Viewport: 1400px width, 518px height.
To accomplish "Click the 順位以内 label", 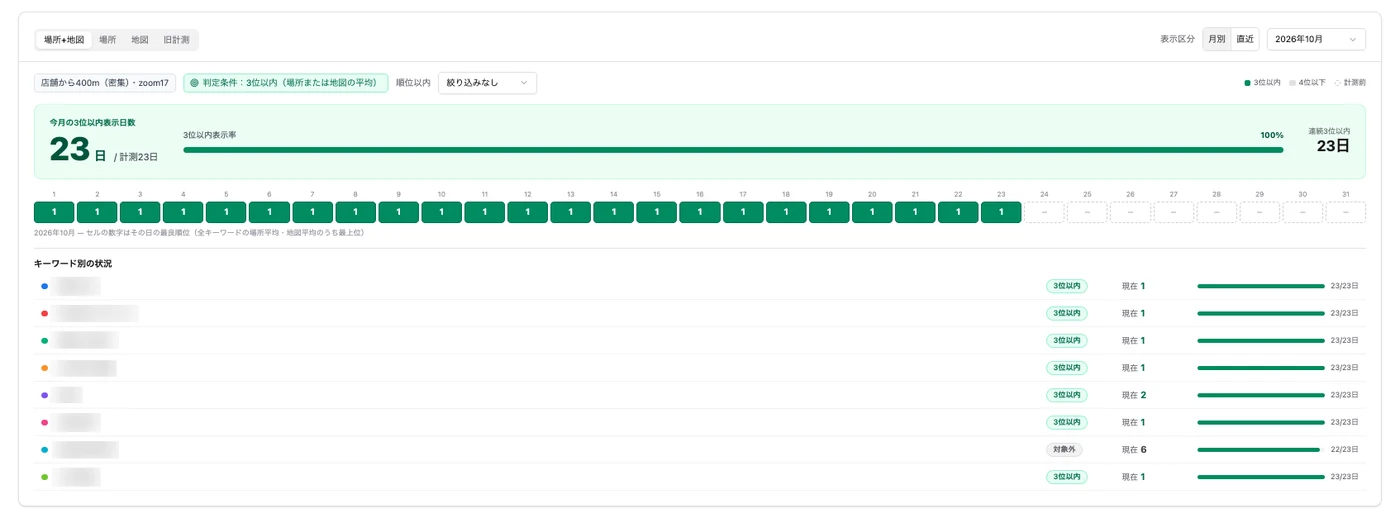I will 413,83.
